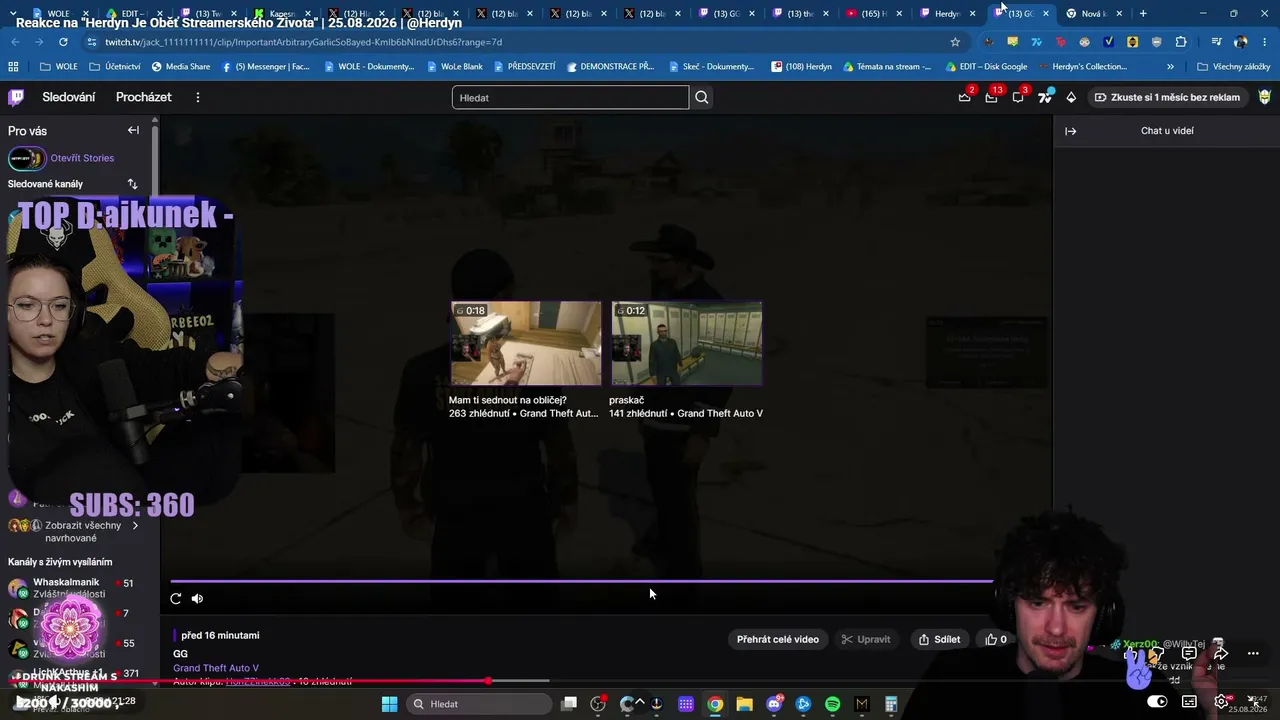Open the Twitch user avatar menu
The height and width of the screenshot is (720, 1280).
(1265, 97)
